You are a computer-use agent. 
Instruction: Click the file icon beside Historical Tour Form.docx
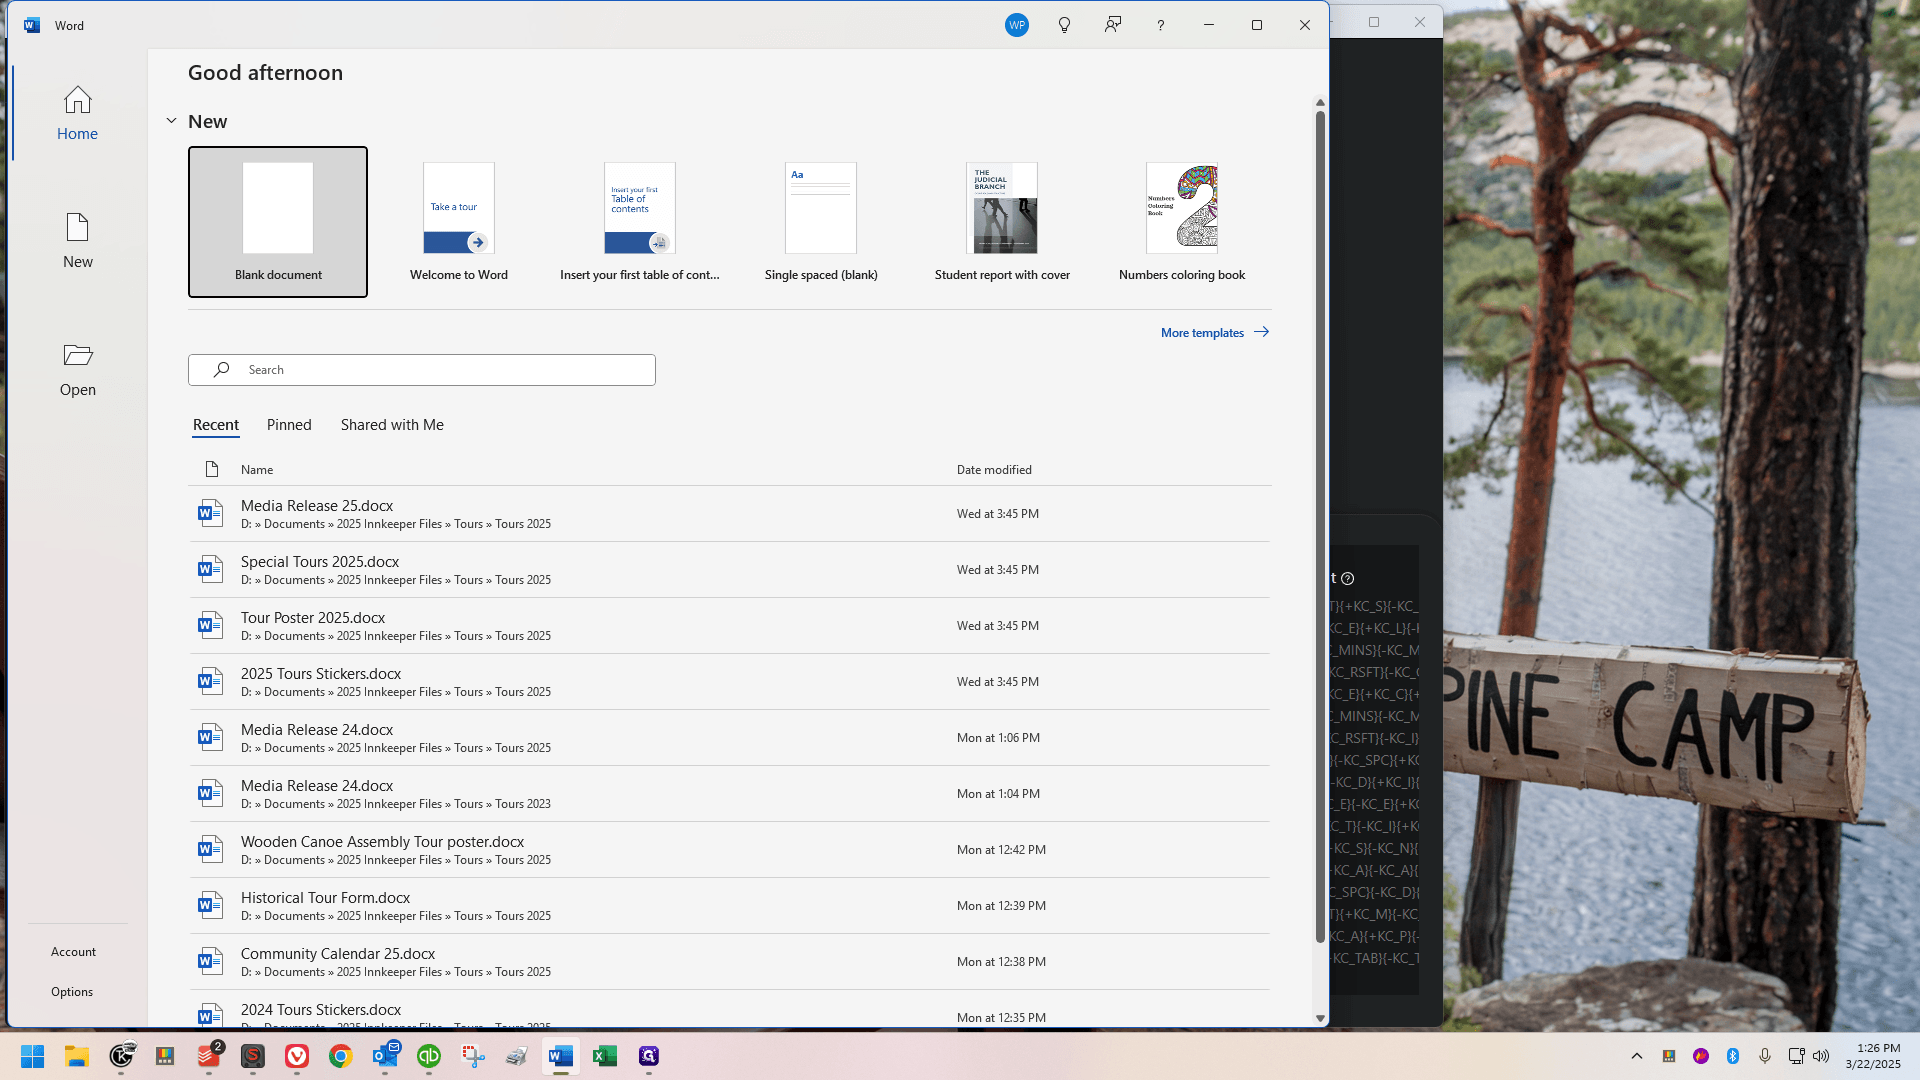[x=210, y=906]
